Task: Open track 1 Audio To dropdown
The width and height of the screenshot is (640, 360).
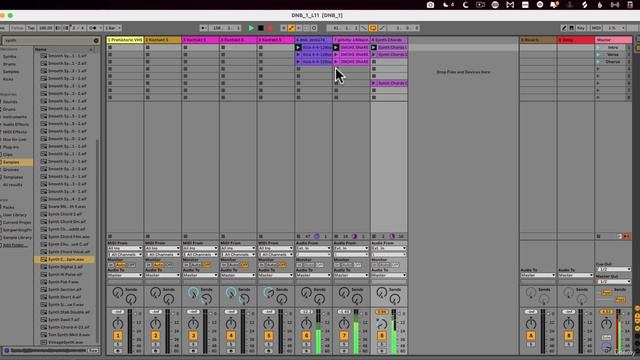Action: 125,276
